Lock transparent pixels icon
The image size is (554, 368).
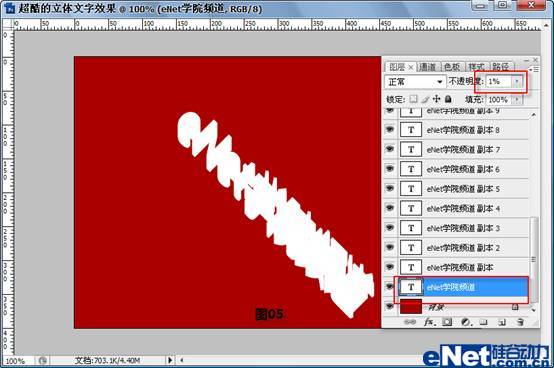pyautogui.click(x=413, y=99)
